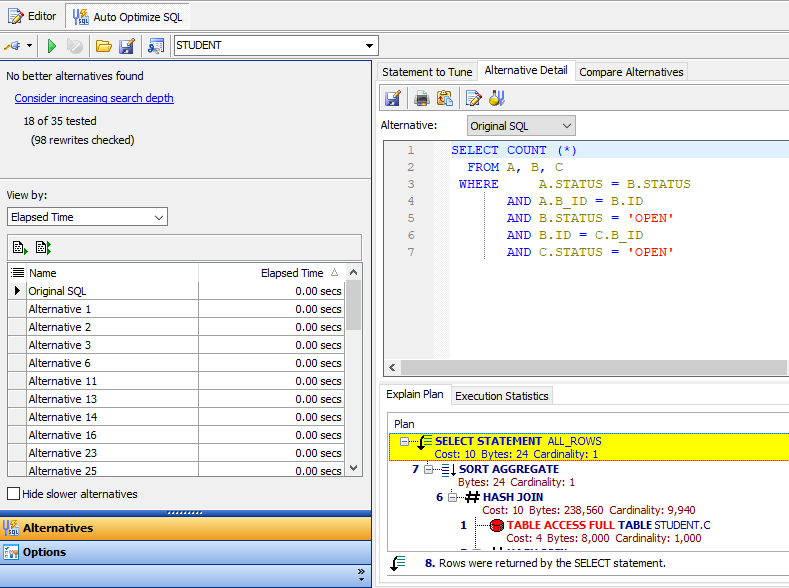Select the Alternative 23 row
789x588 pixels.
(176, 453)
